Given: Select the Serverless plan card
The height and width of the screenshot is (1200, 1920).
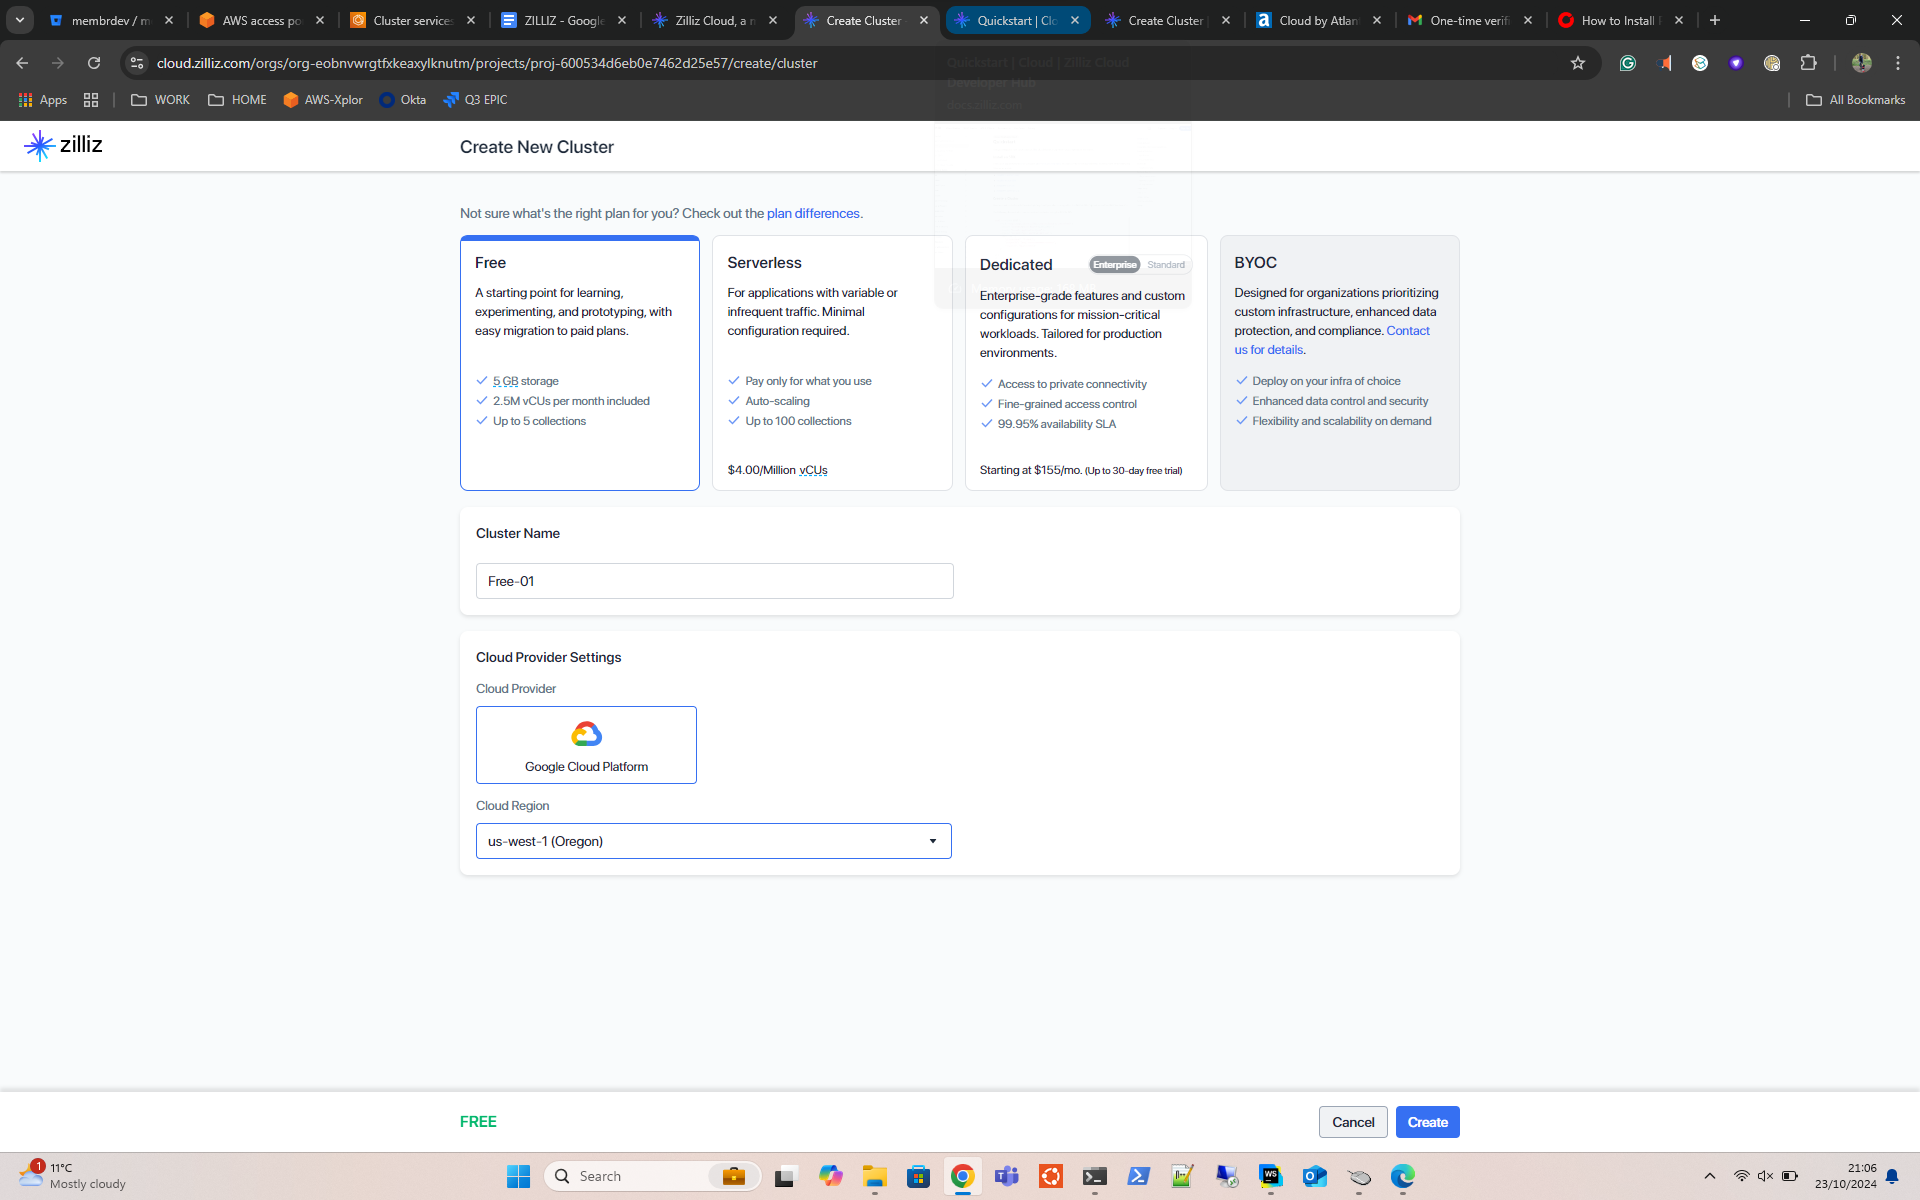Looking at the screenshot, I should pyautogui.click(x=831, y=362).
